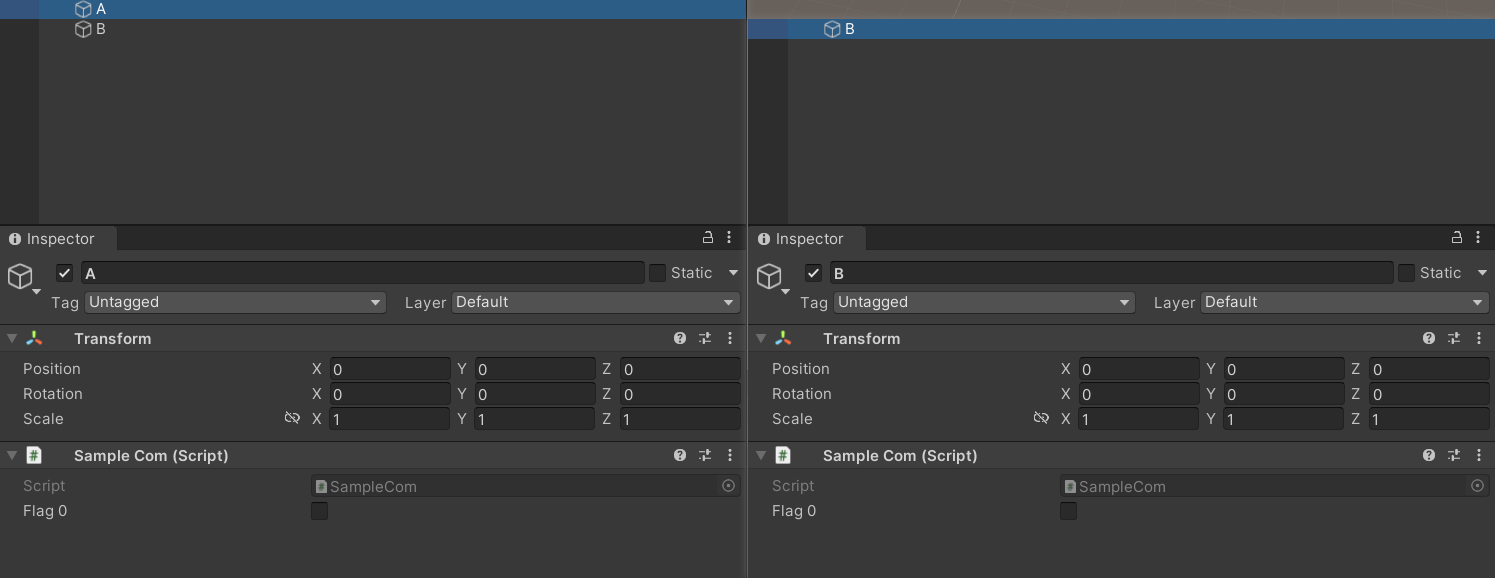
Task: Disable the active checkbox for object A
Action: click(x=65, y=273)
